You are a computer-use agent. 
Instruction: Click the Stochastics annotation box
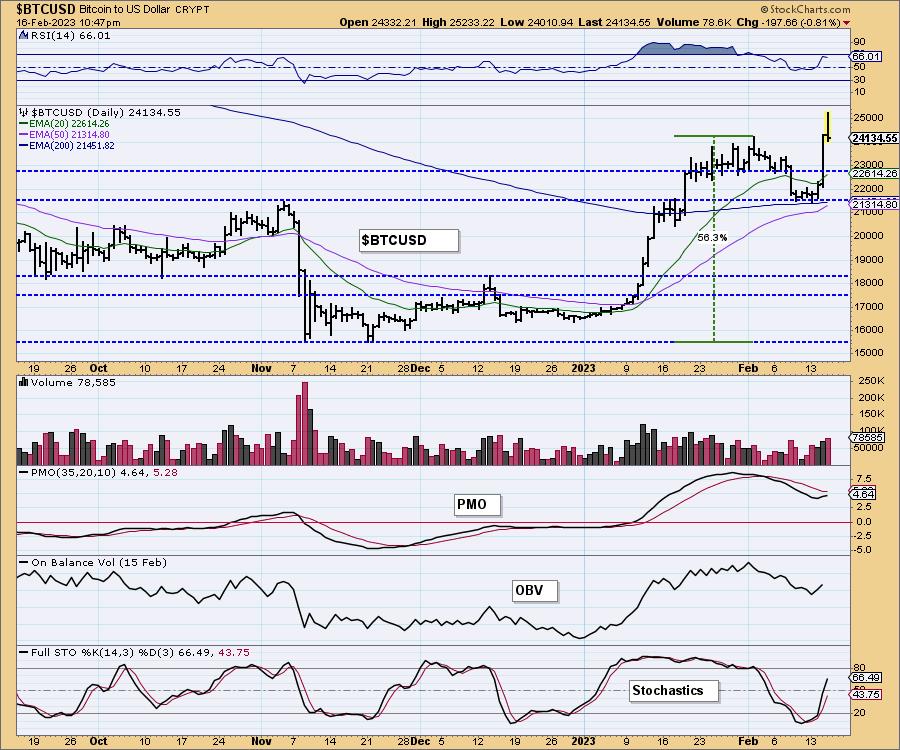click(x=673, y=690)
